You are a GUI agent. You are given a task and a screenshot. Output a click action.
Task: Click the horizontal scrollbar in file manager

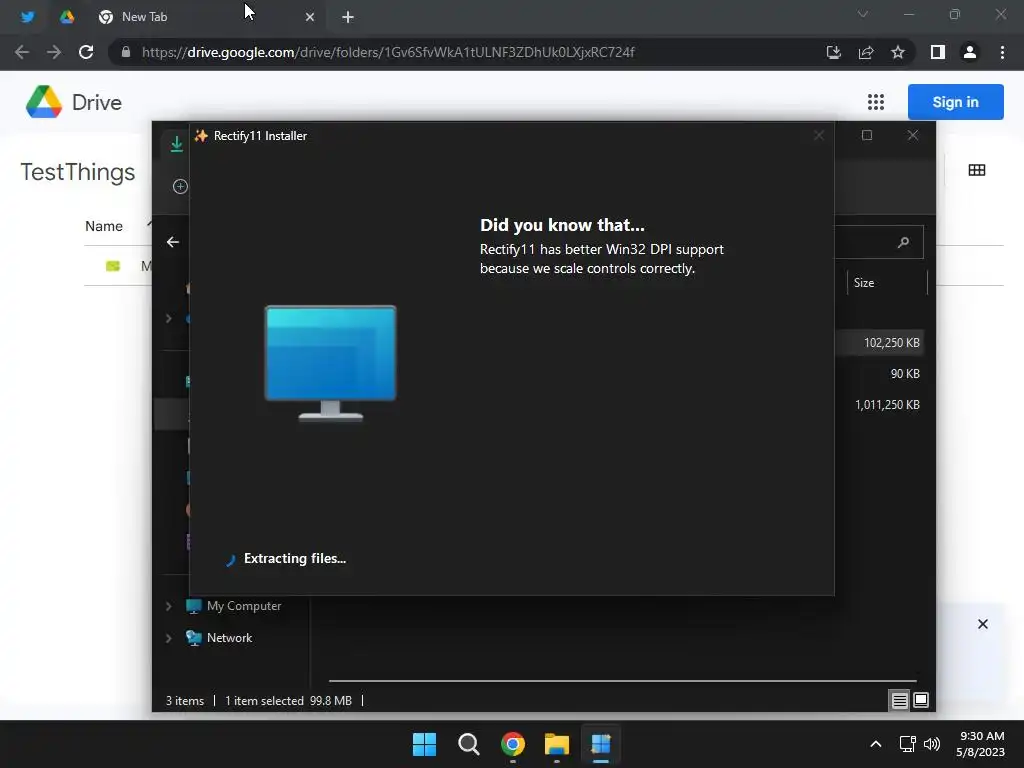(x=622, y=680)
